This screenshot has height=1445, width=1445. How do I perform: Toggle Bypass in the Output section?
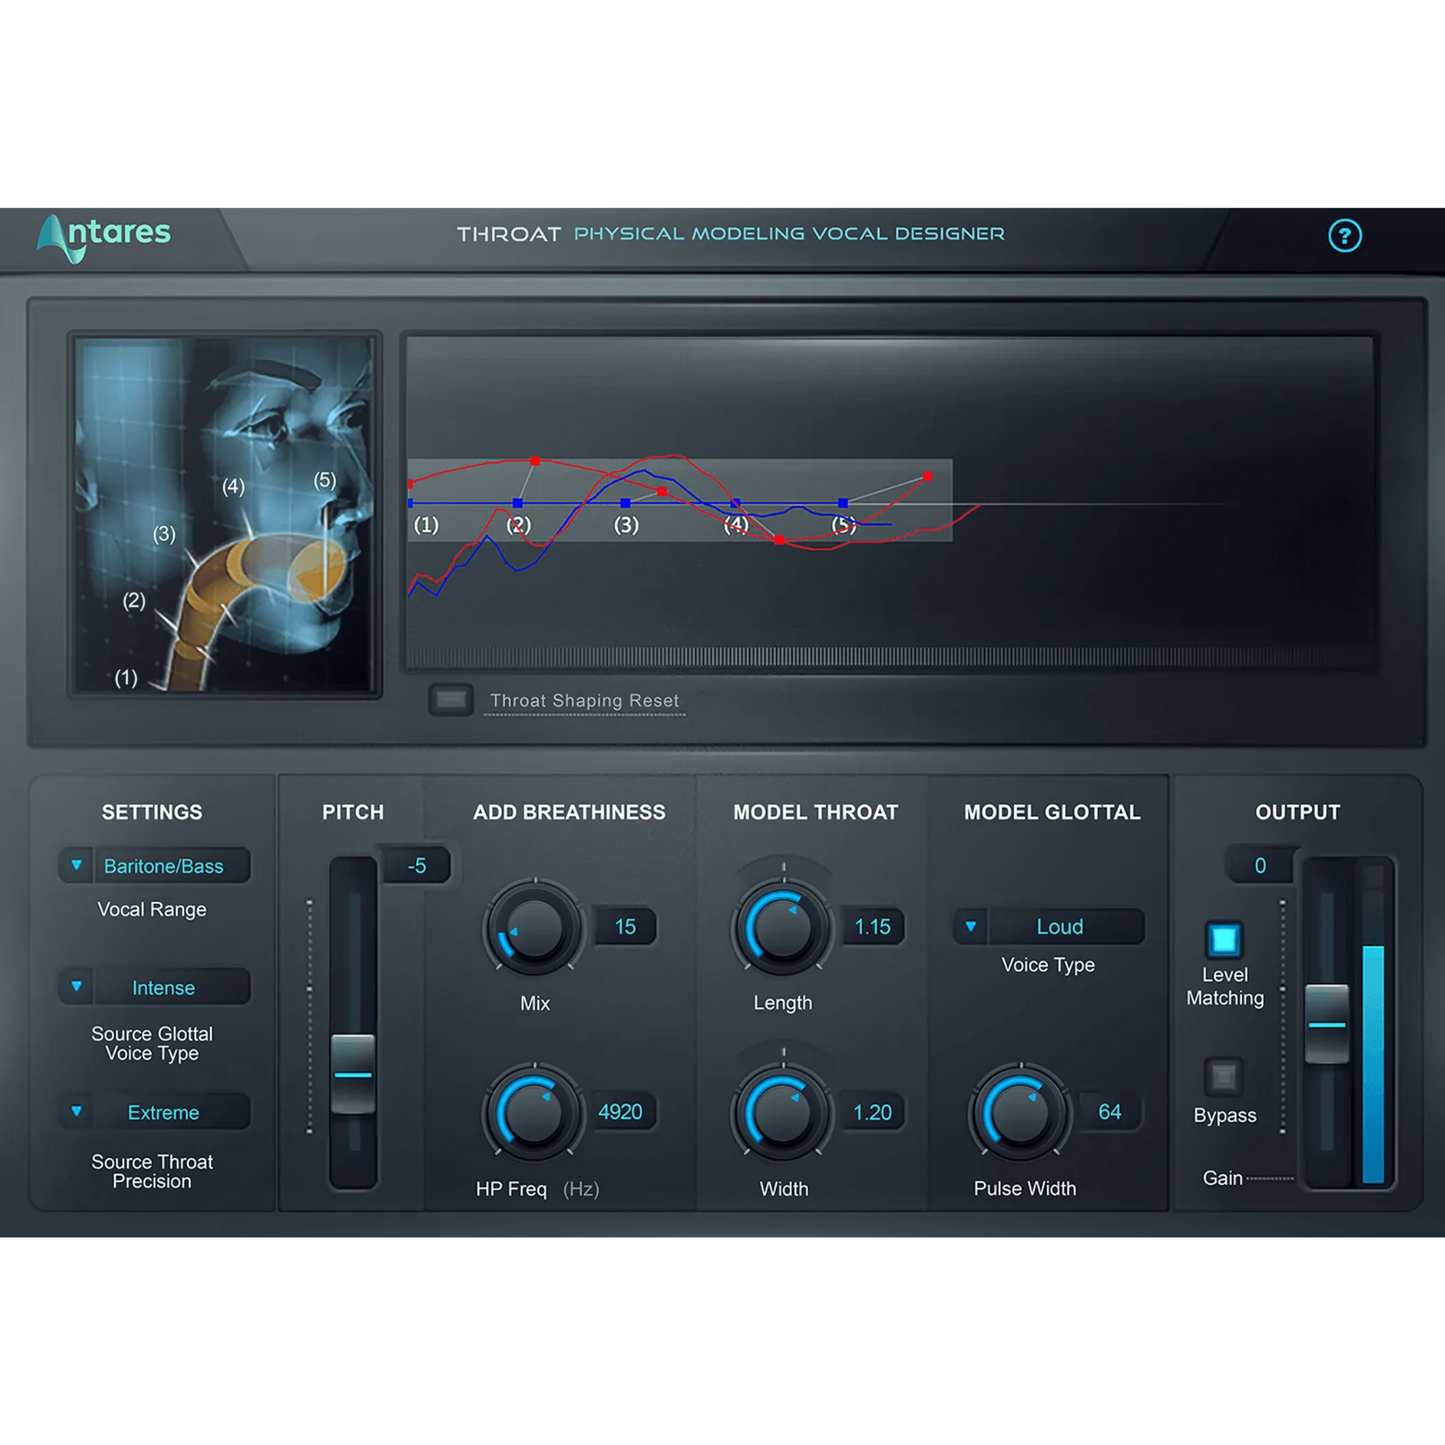1223,1076
